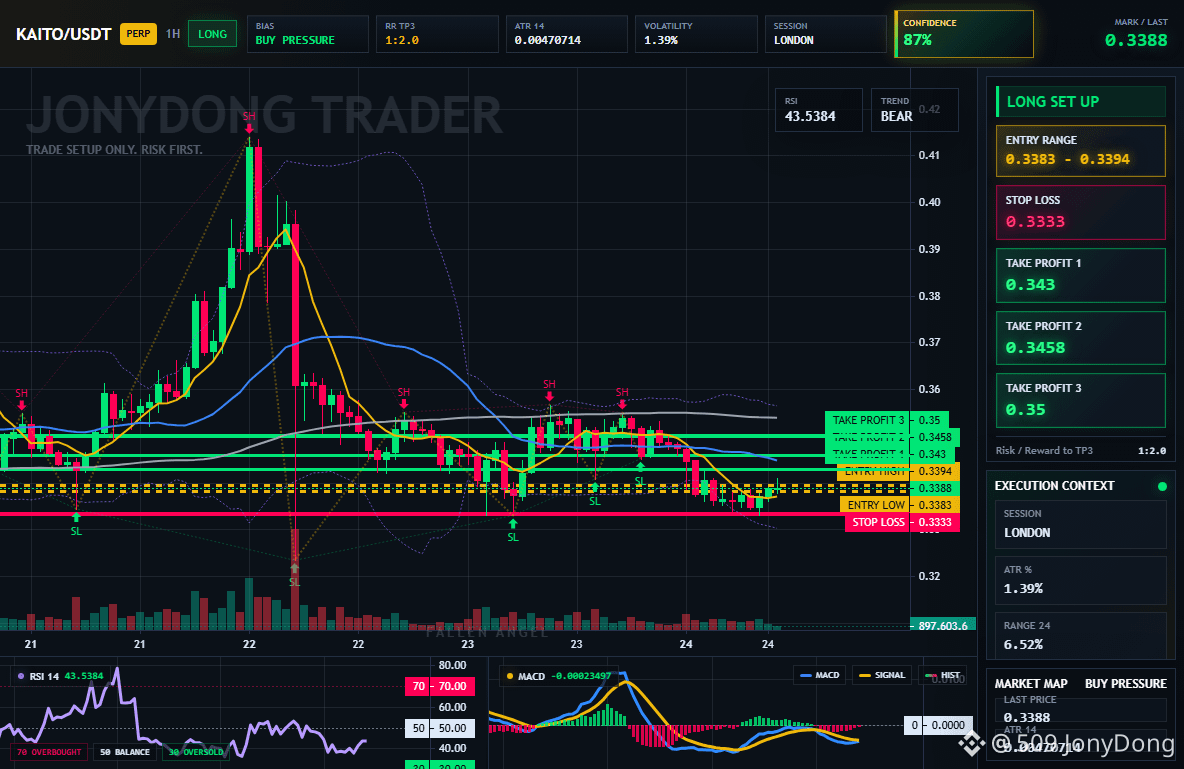1184x769 pixels.
Task: Toggle the 70 OVERBOUGHT legend chip
Action: click(49, 752)
